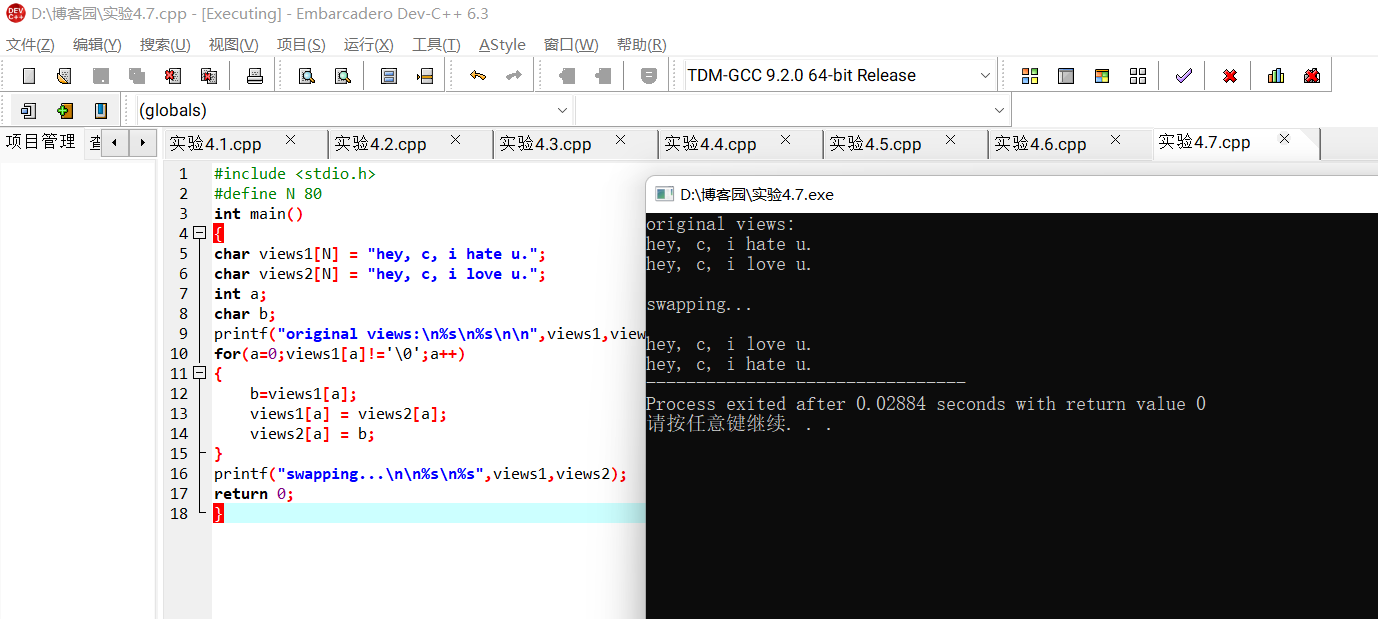Click the grayed Save file icon
The width and height of the screenshot is (1378, 619).
[x=101, y=76]
